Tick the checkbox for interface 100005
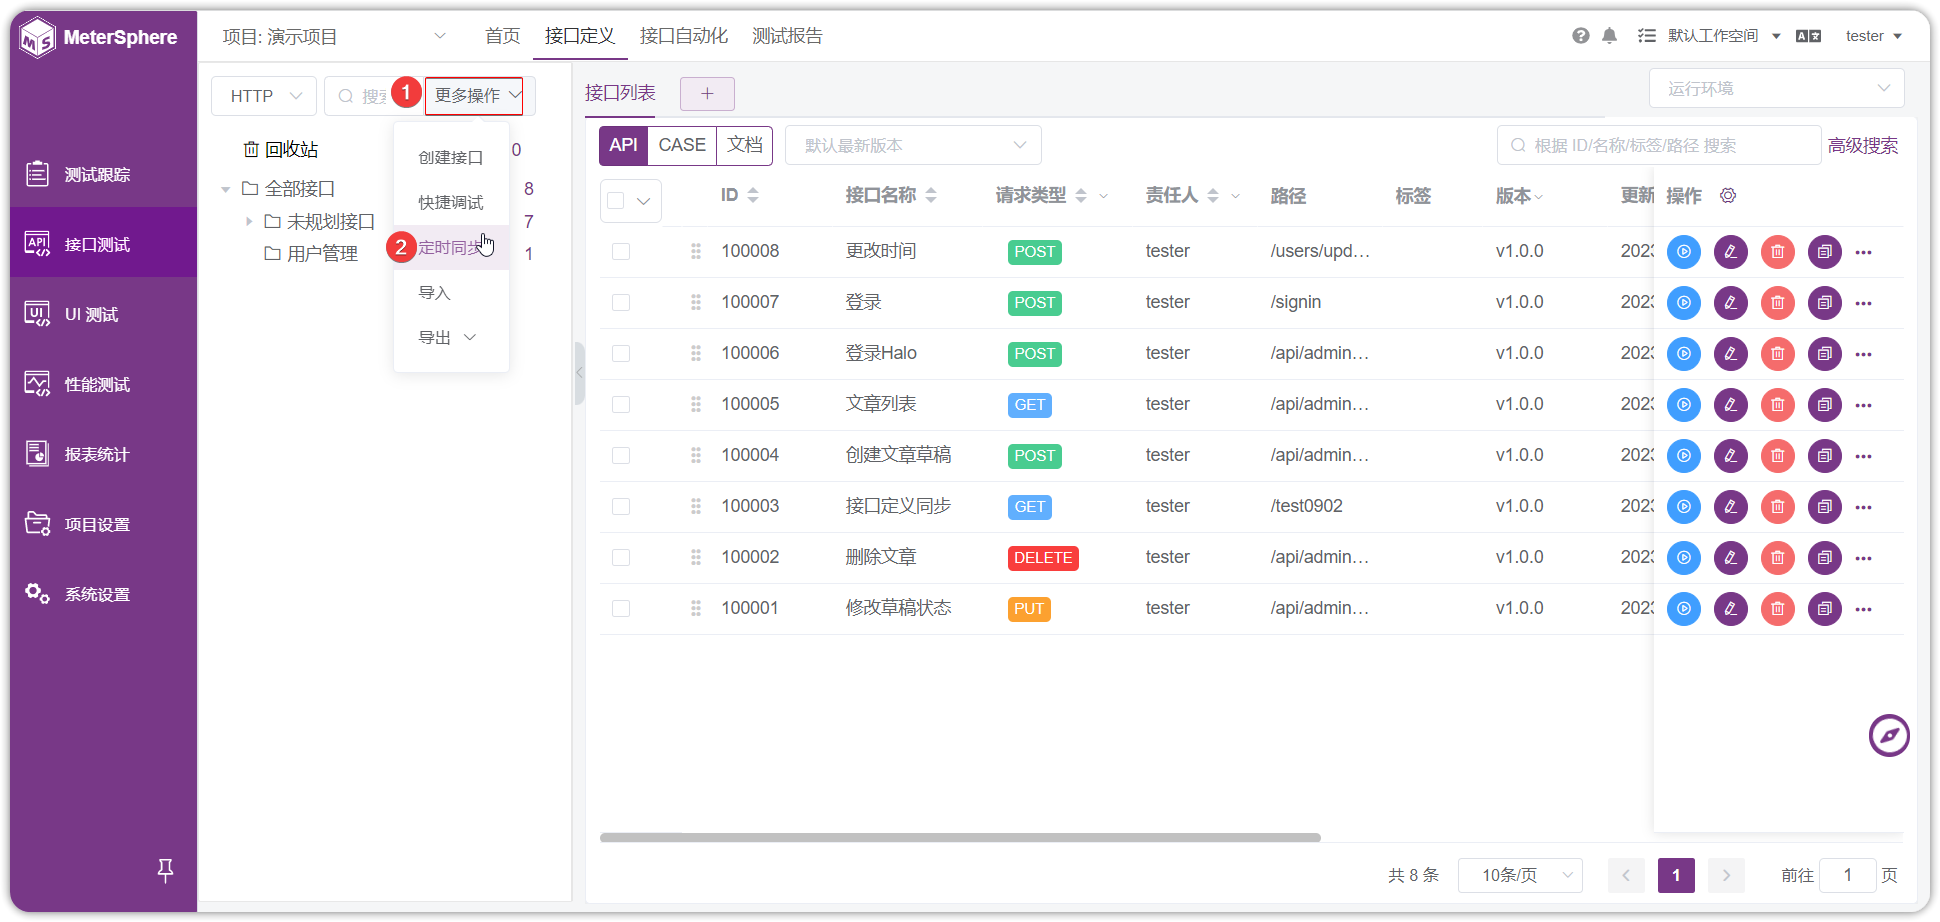This screenshot has width=1940, height=922. point(621,405)
